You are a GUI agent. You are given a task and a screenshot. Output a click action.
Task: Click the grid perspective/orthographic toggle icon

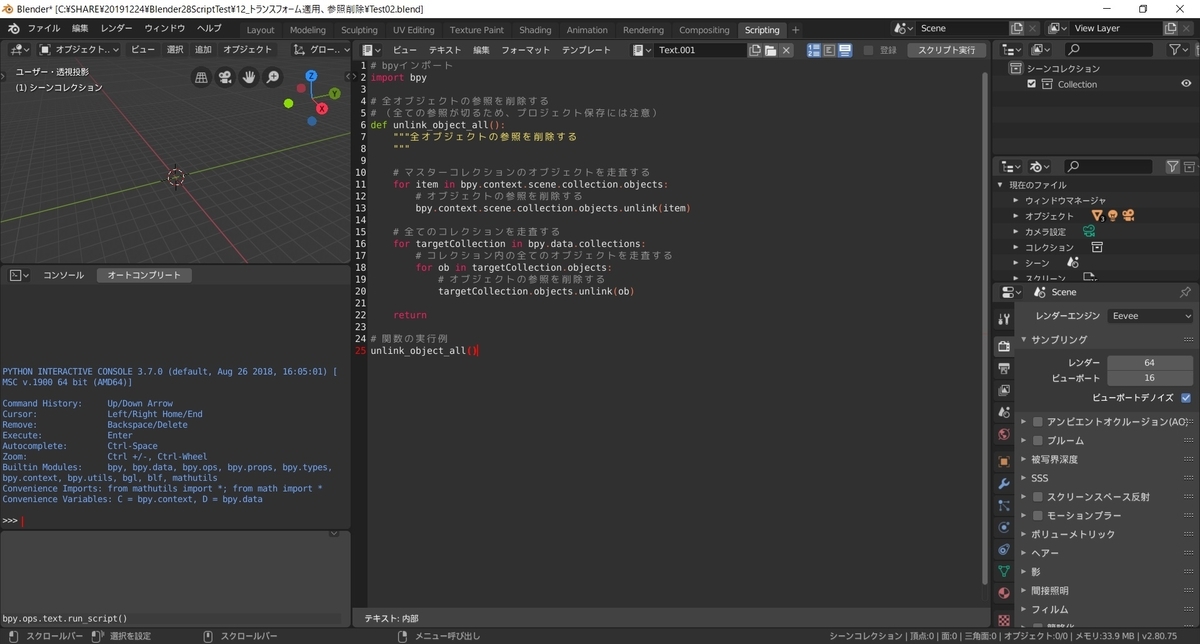[x=201, y=77]
